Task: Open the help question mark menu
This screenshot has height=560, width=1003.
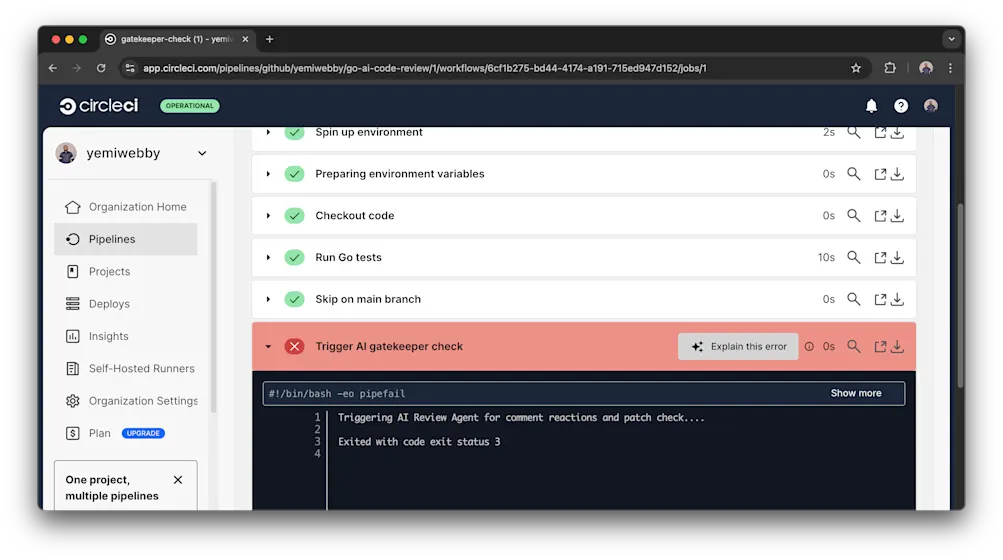Action: (901, 106)
